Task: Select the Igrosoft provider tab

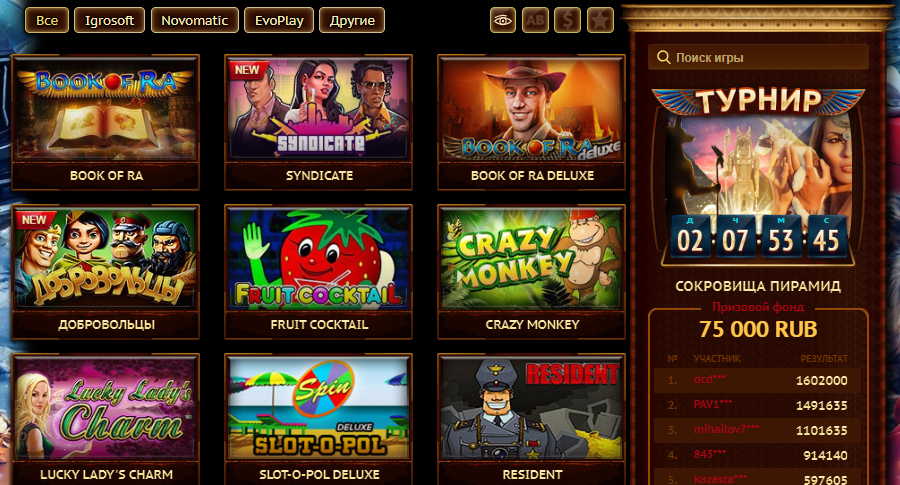Action: pyautogui.click(x=109, y=21)
